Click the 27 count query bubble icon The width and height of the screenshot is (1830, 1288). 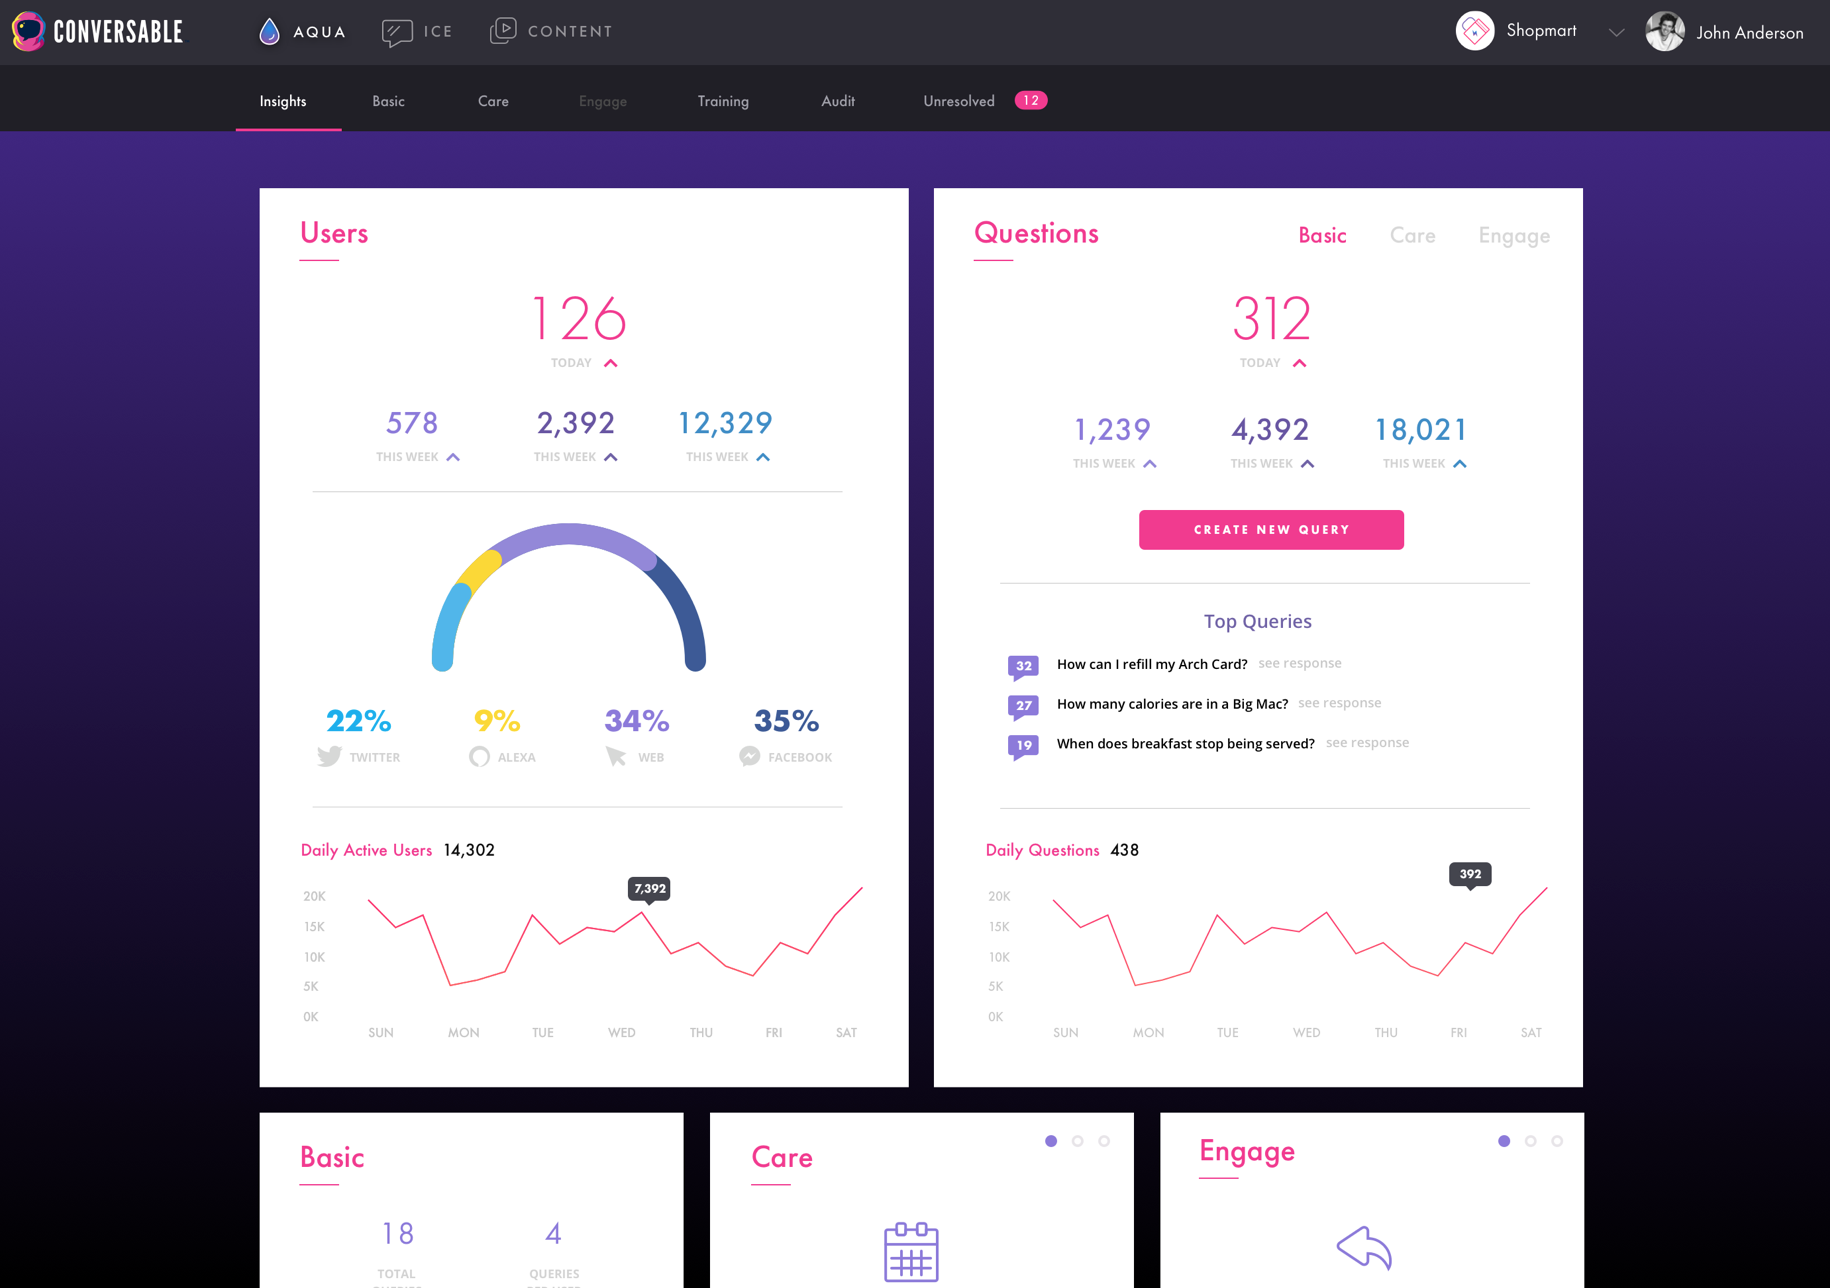pos(1023,707)
